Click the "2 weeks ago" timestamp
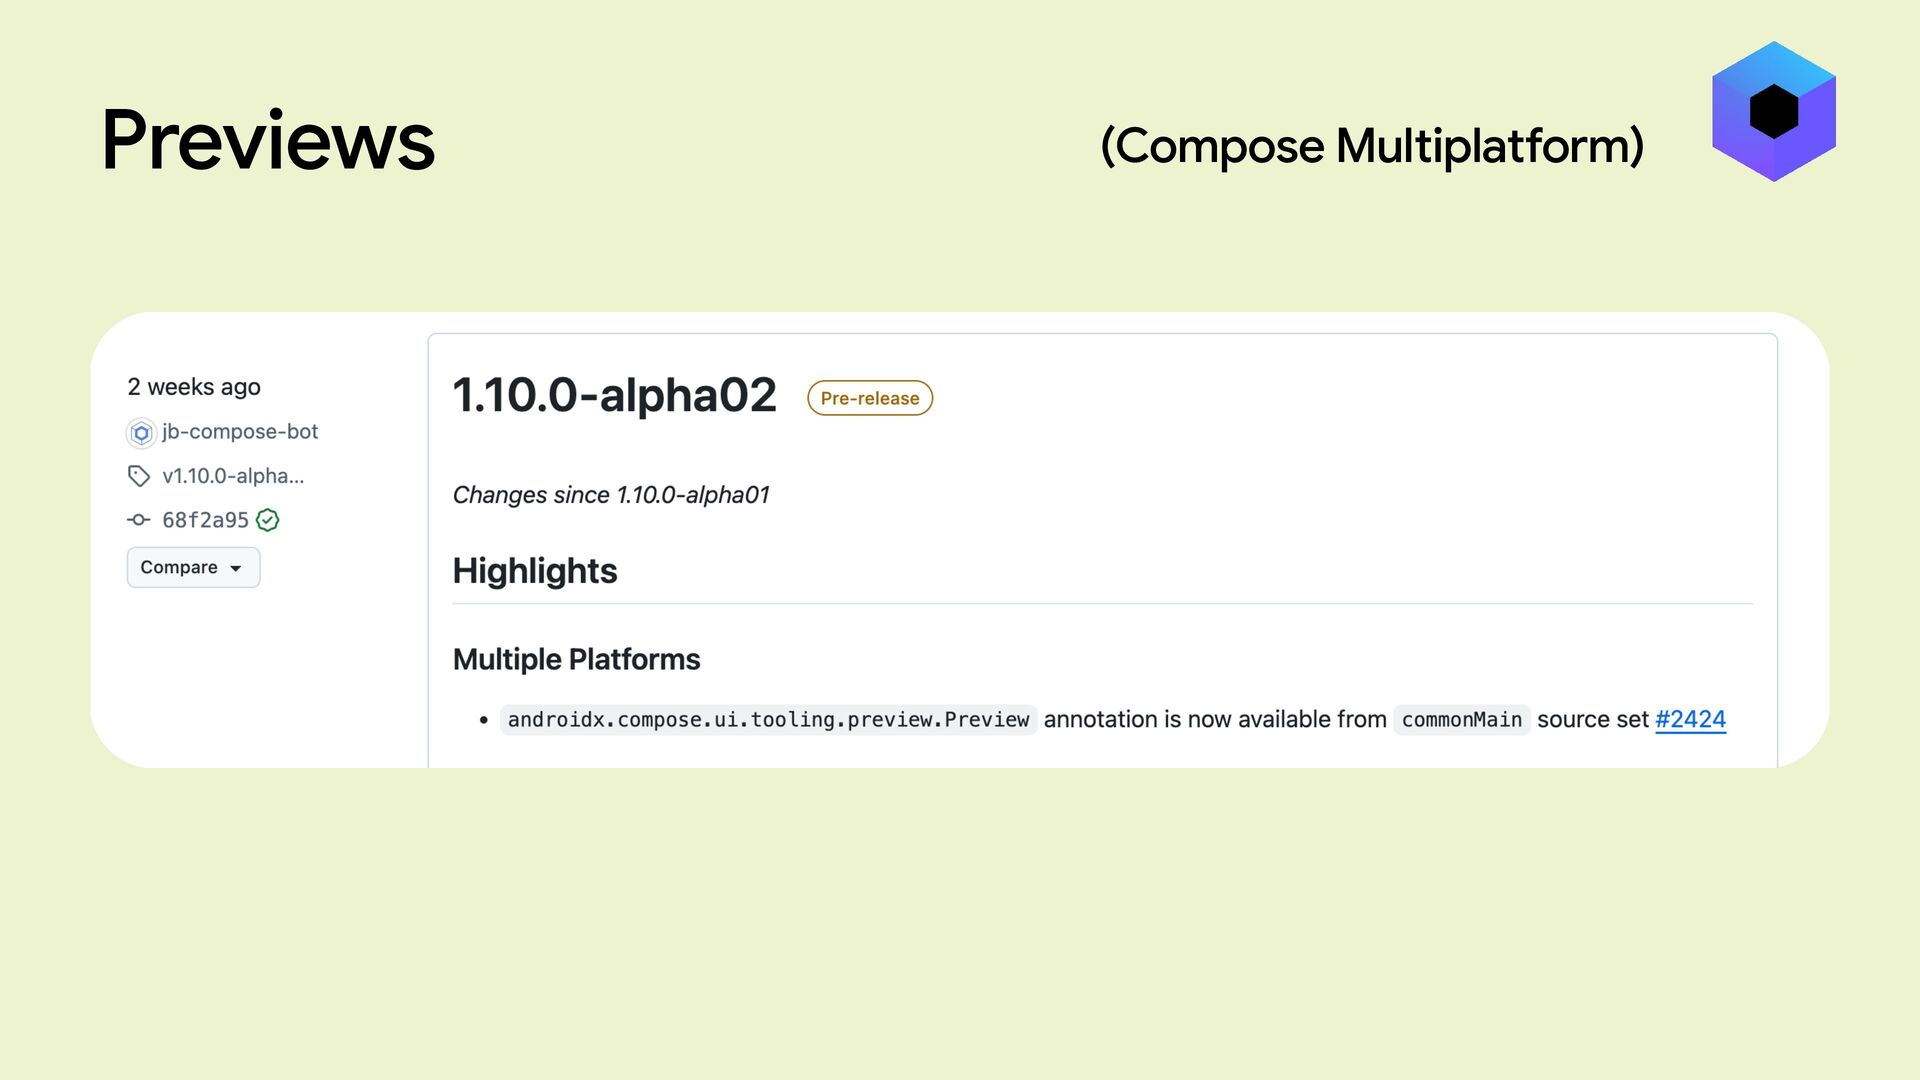 194,387
